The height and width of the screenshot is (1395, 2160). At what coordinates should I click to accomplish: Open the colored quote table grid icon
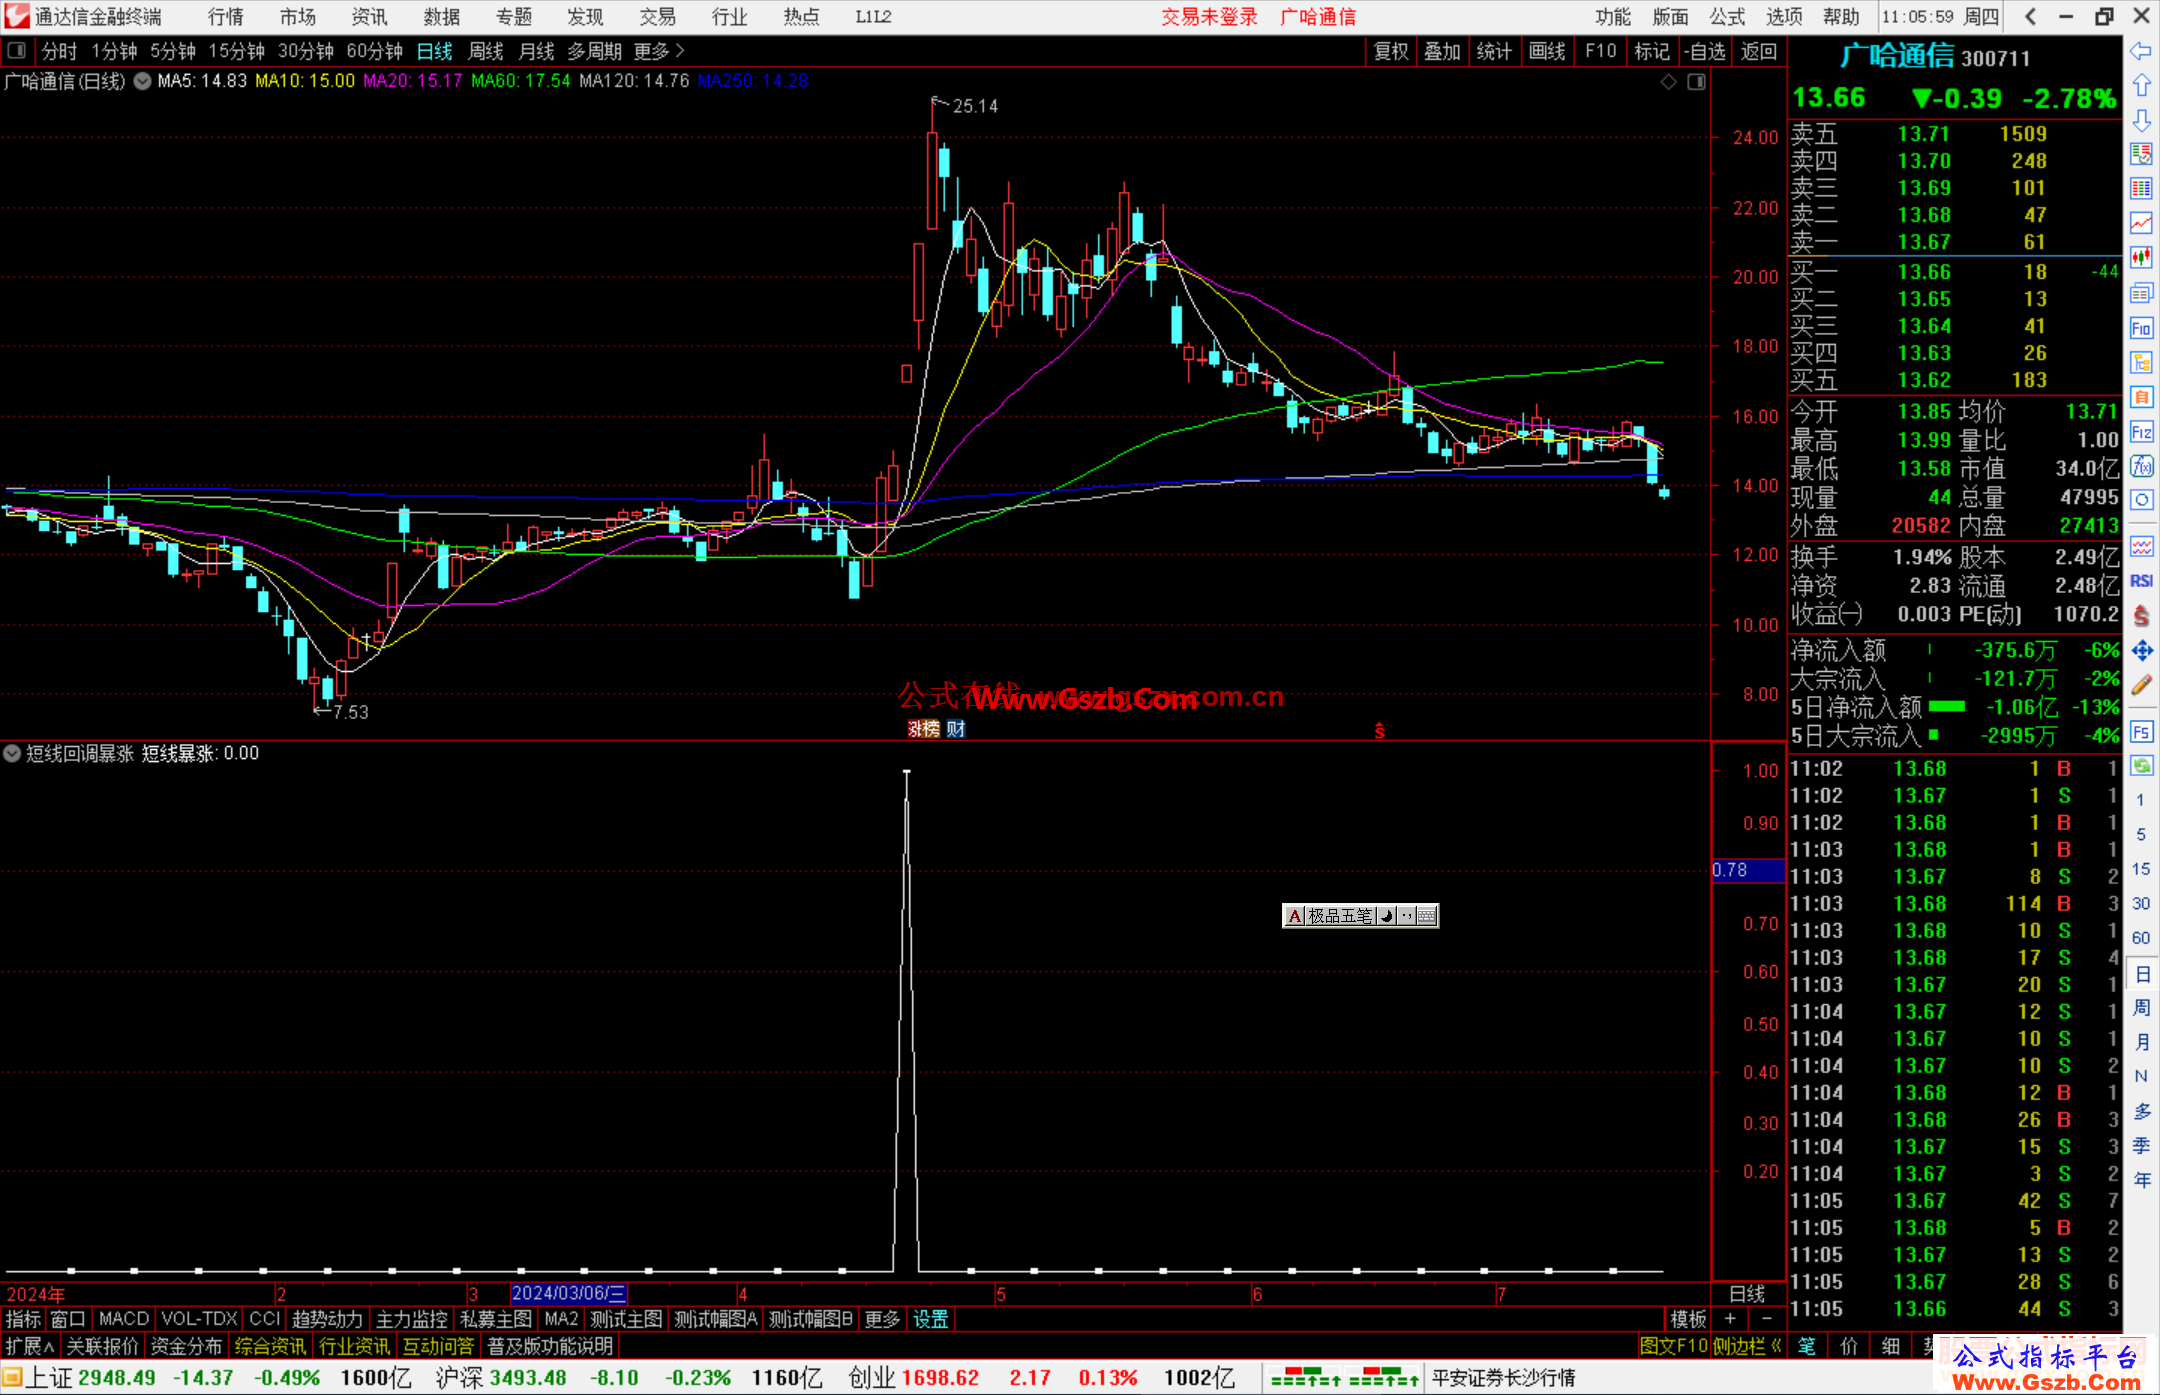[2141, 189]
